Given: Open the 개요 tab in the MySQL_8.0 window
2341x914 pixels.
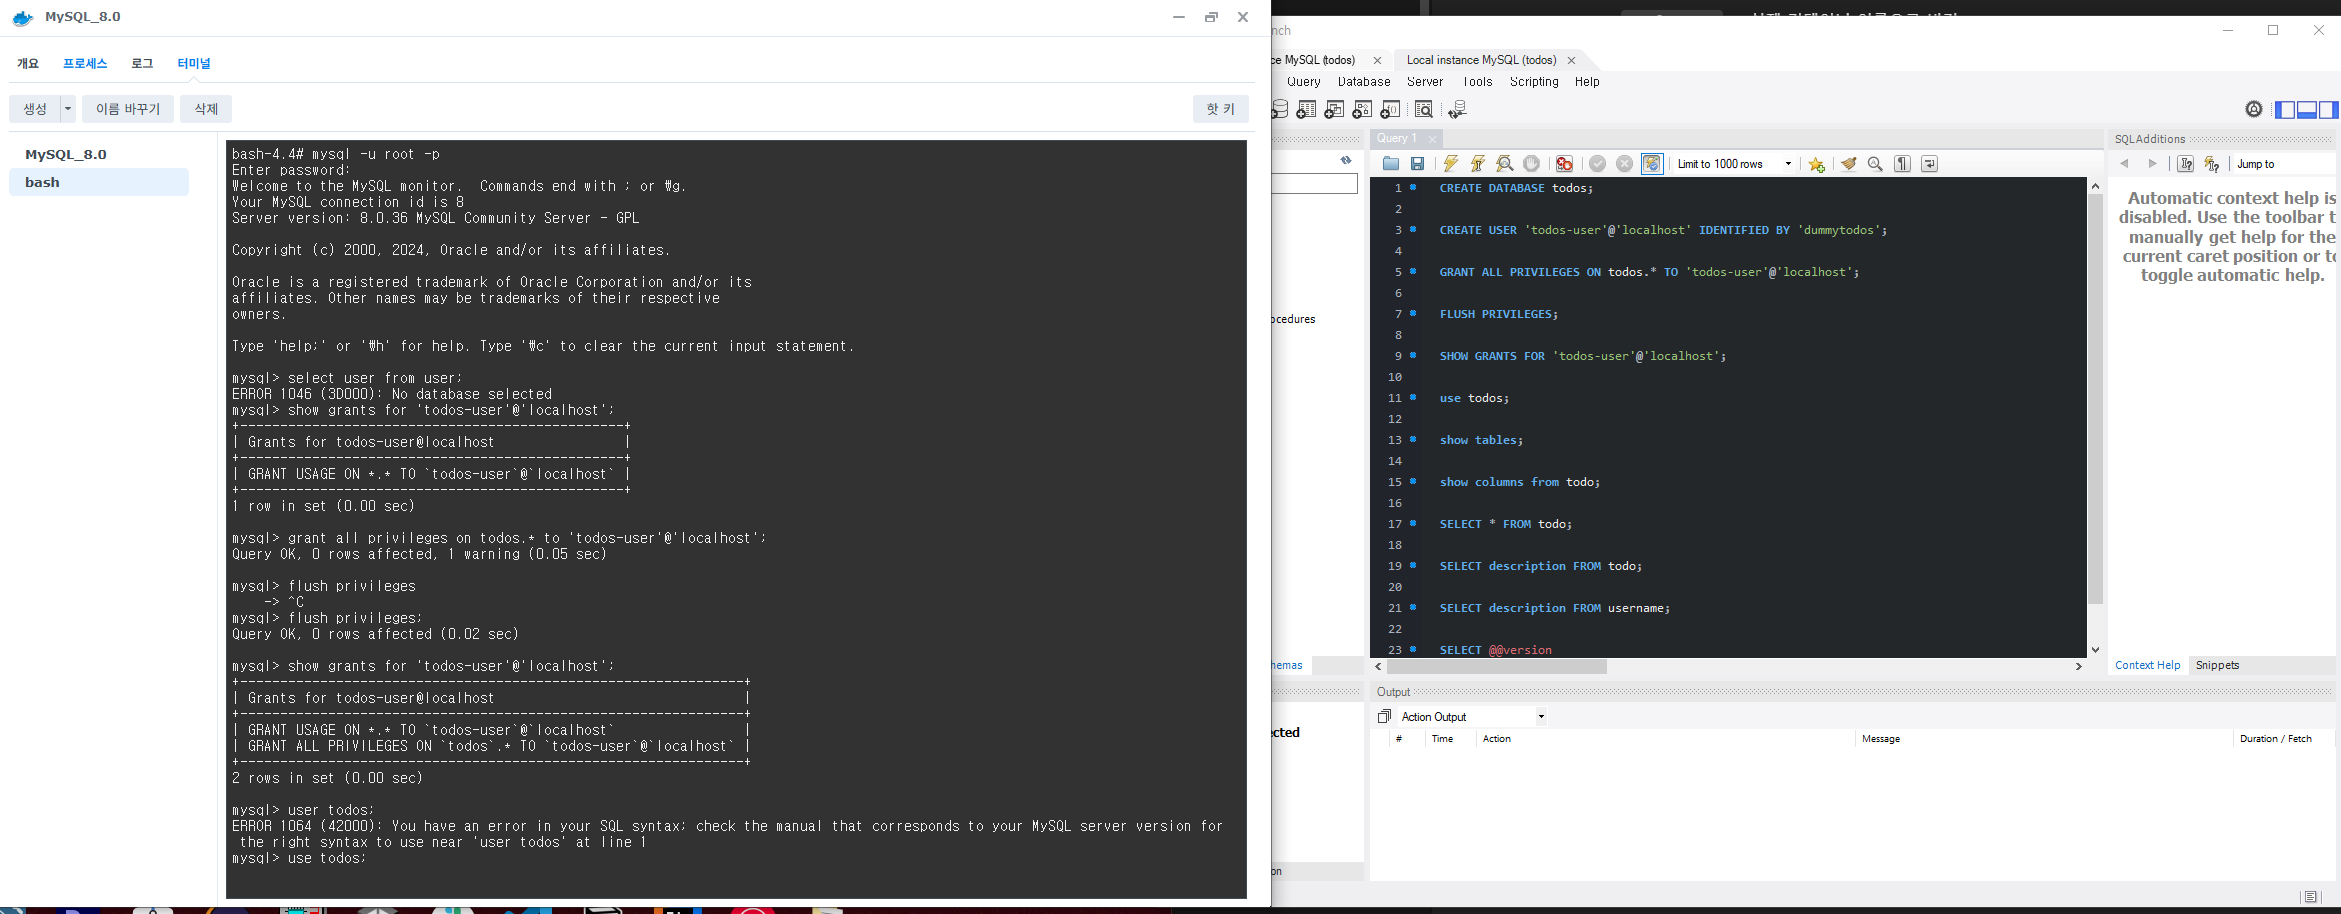Looking at the screenshot, I should click(28, 63).
